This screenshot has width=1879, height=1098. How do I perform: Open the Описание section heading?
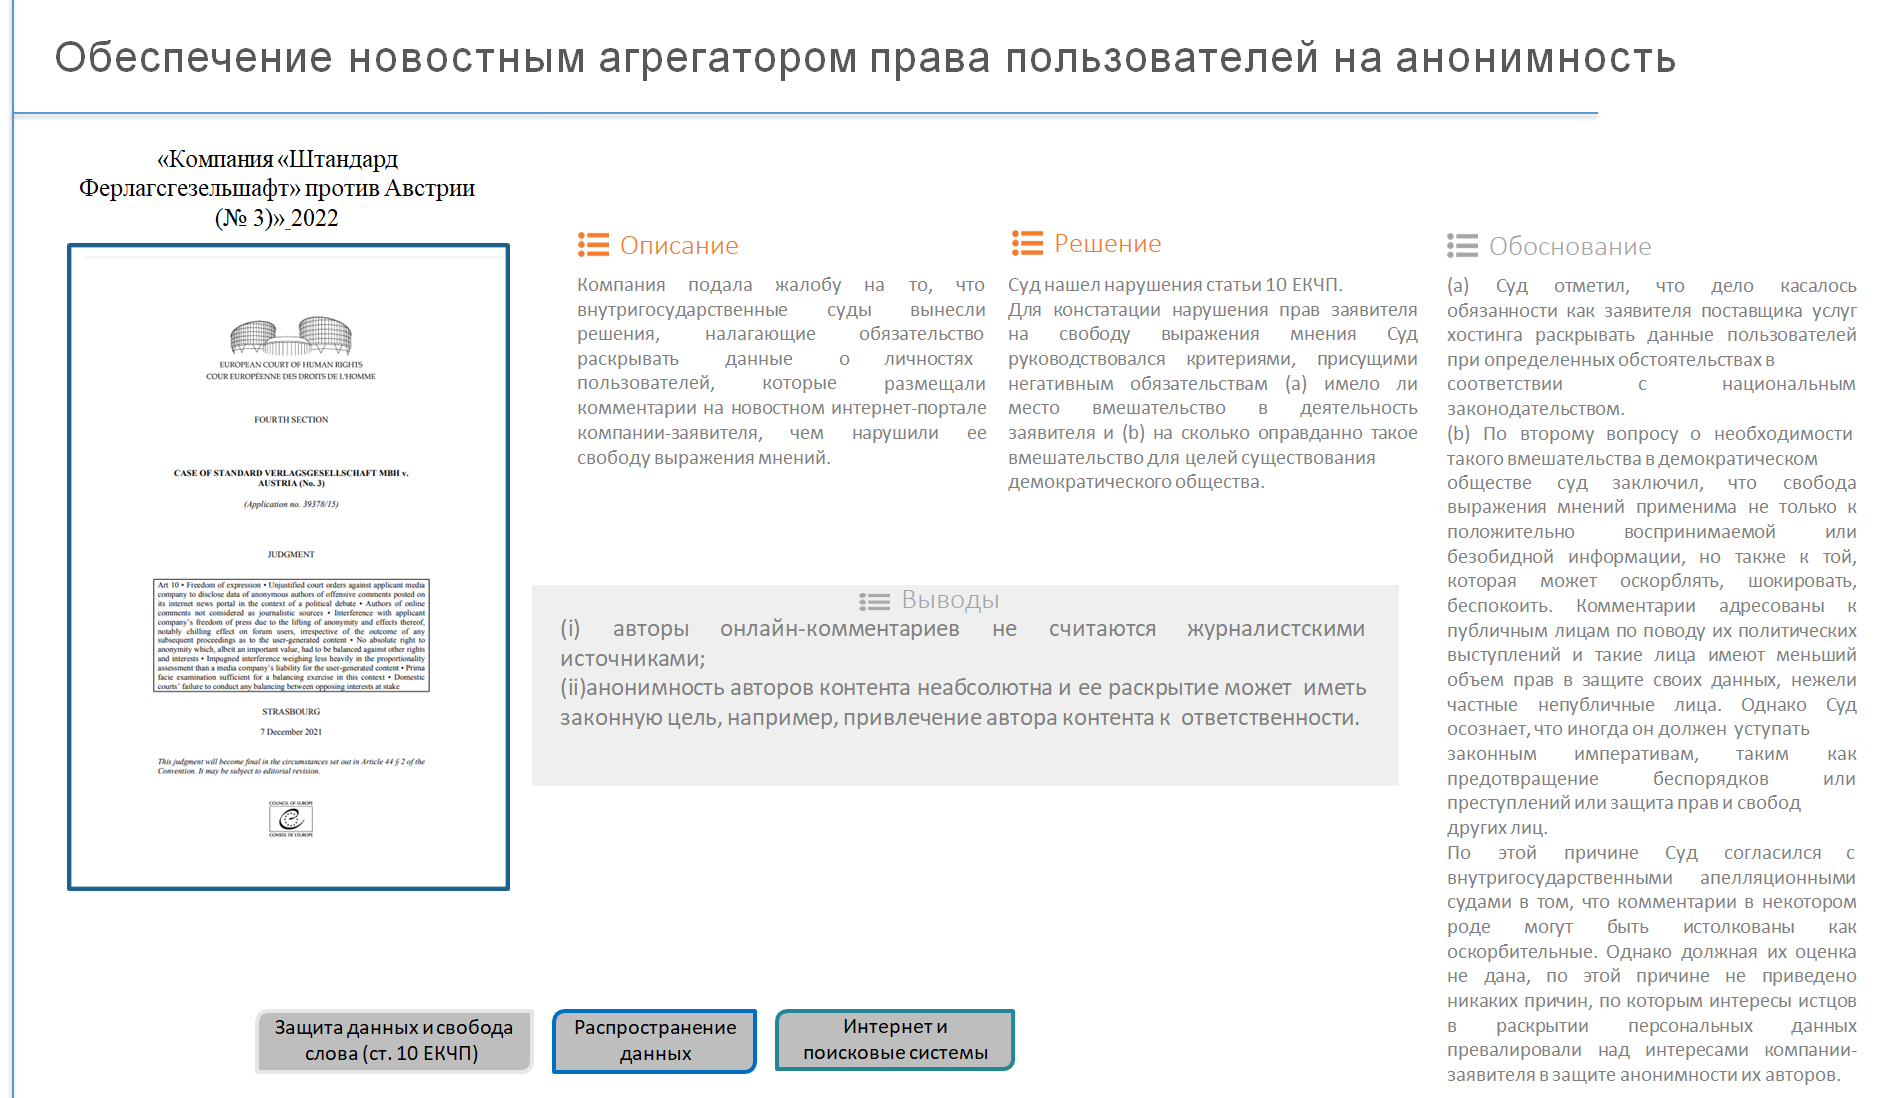coord(679,245)
